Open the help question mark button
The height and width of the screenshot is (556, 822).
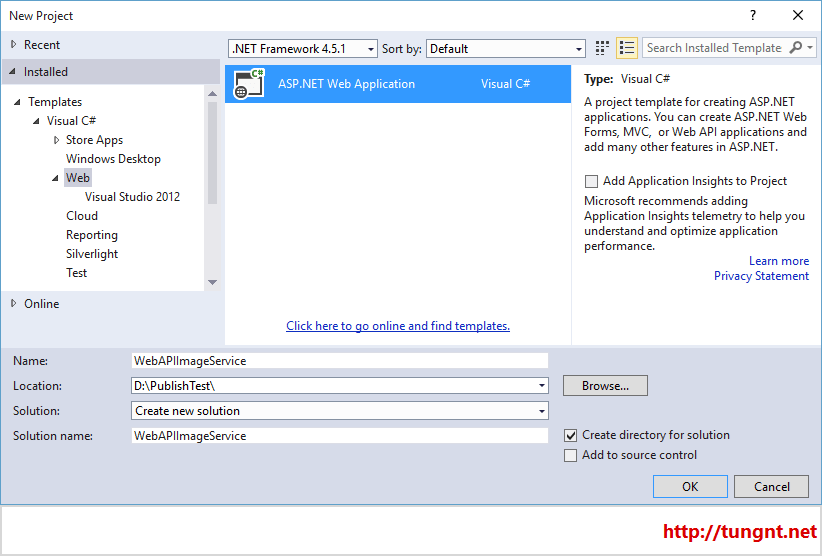753,15
